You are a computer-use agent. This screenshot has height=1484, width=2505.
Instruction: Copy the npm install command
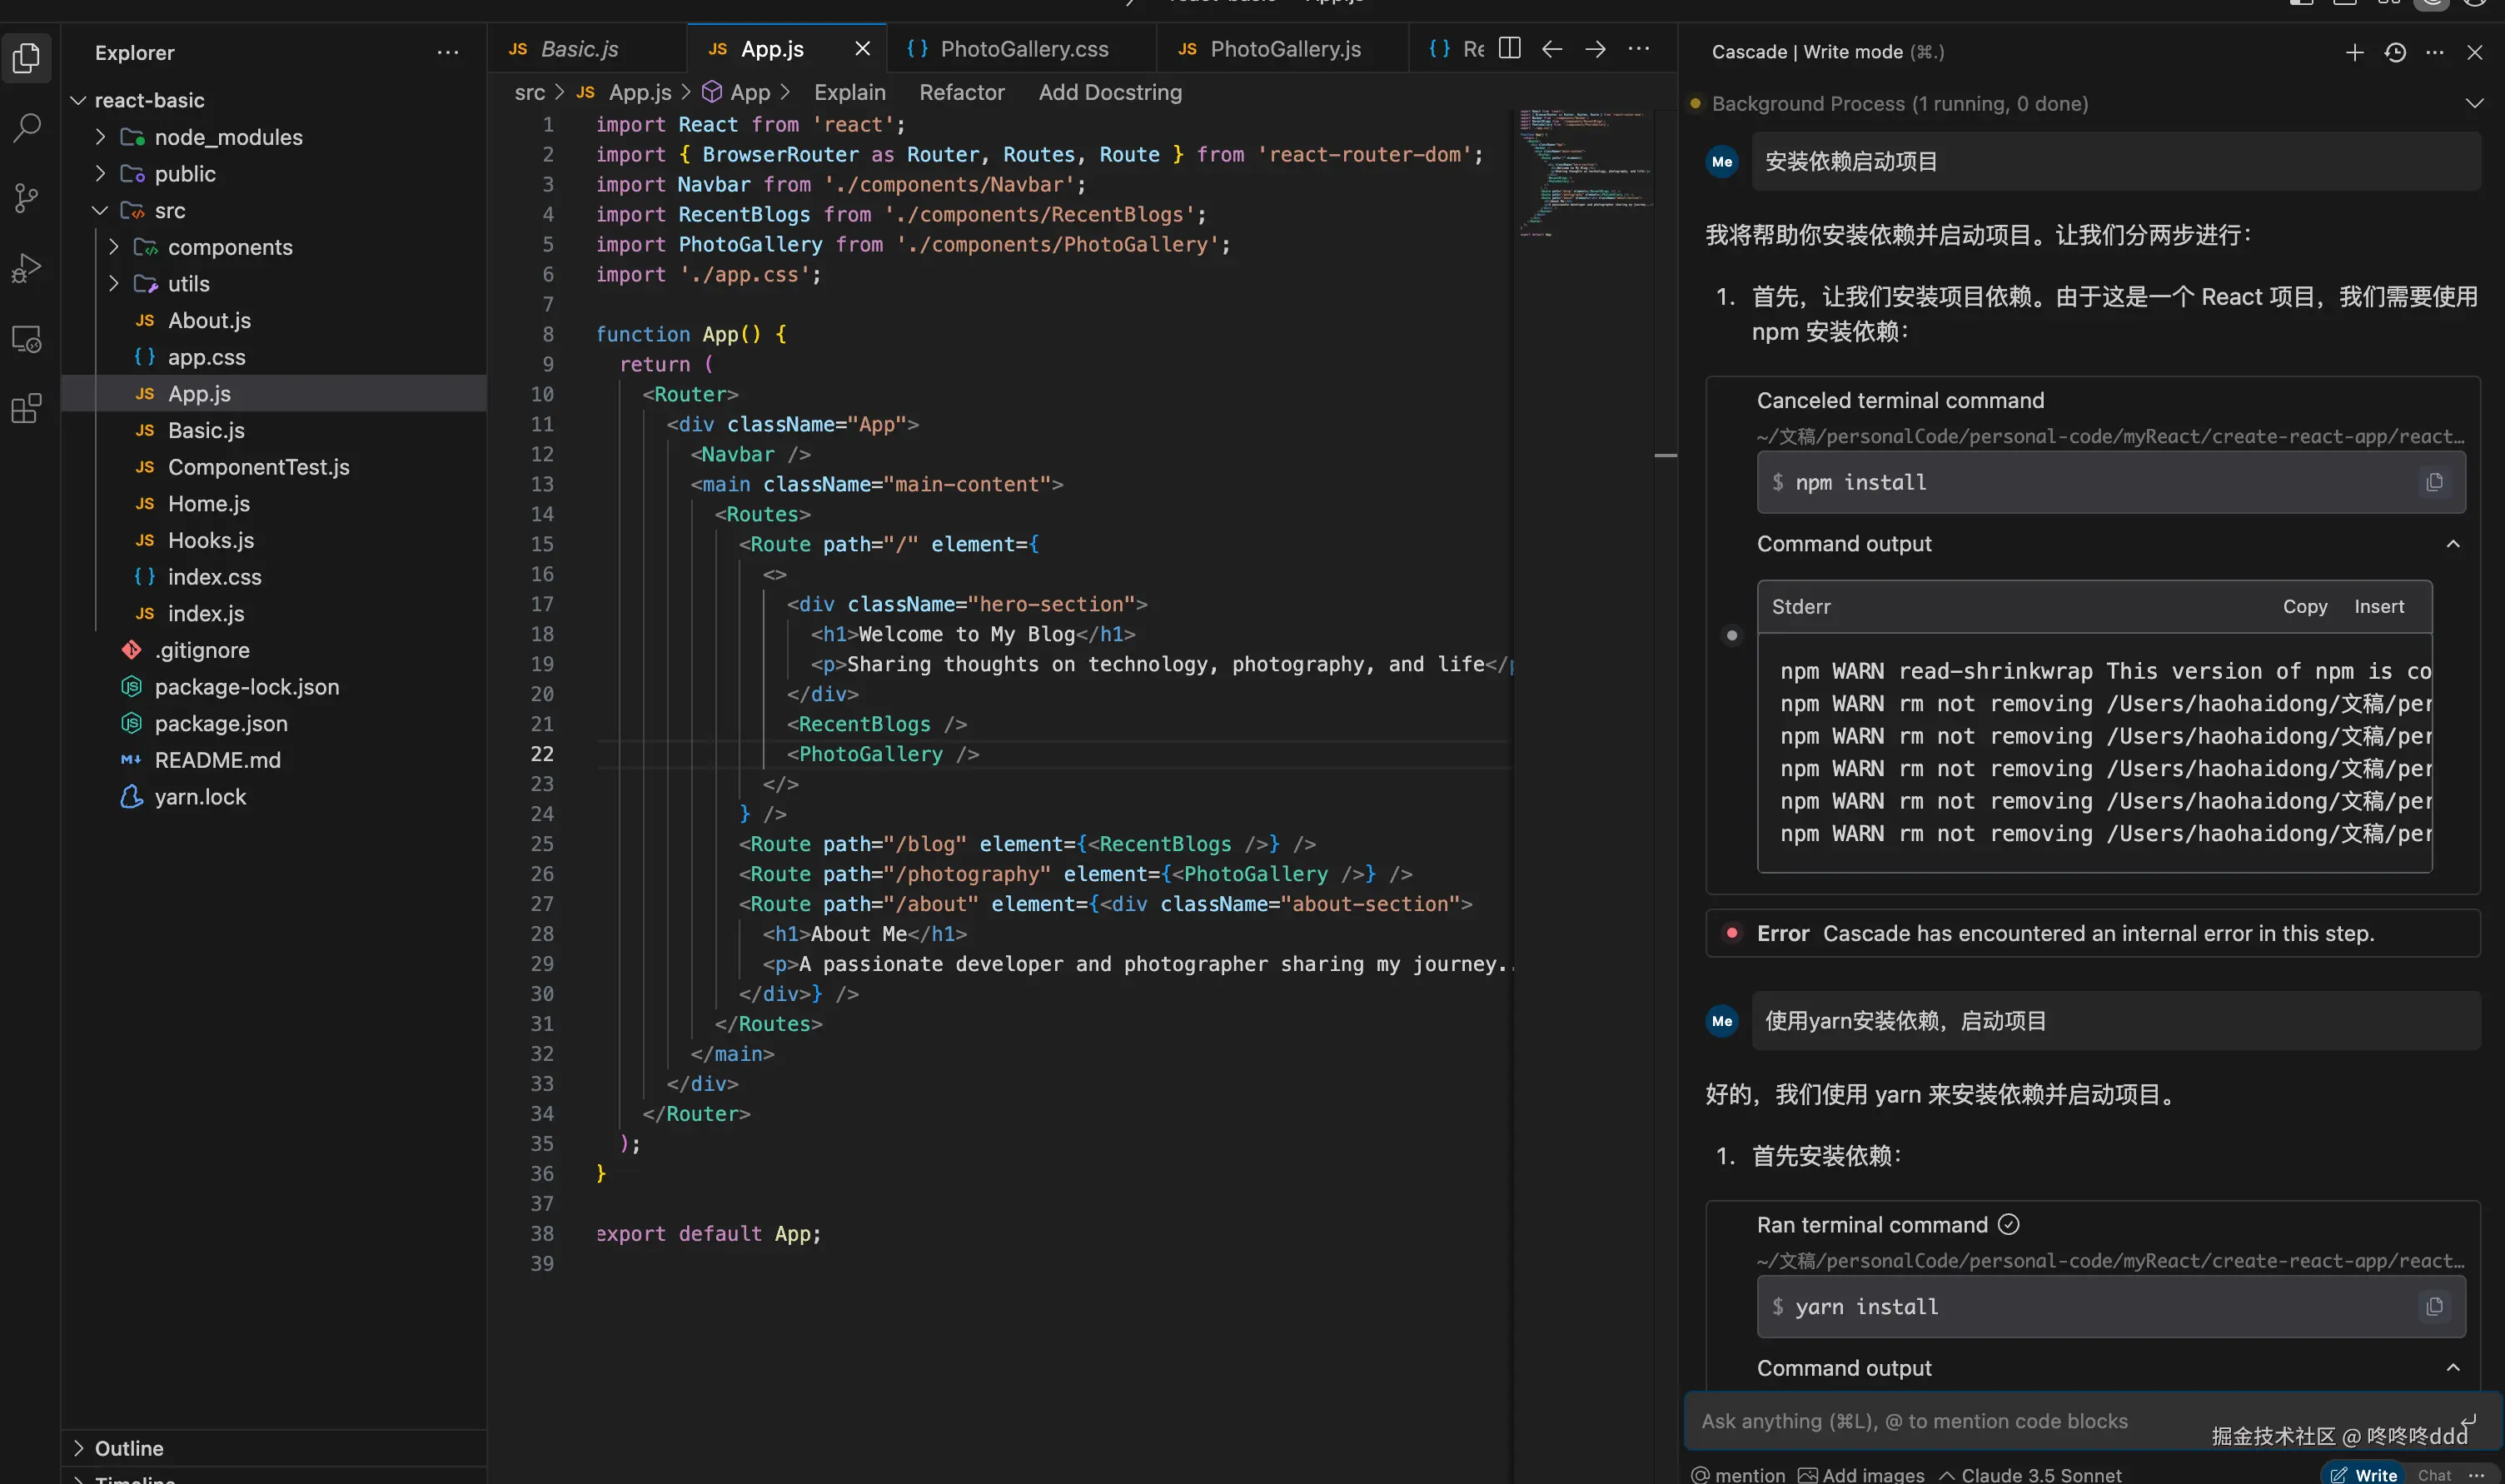click(x=2434, y=482)
